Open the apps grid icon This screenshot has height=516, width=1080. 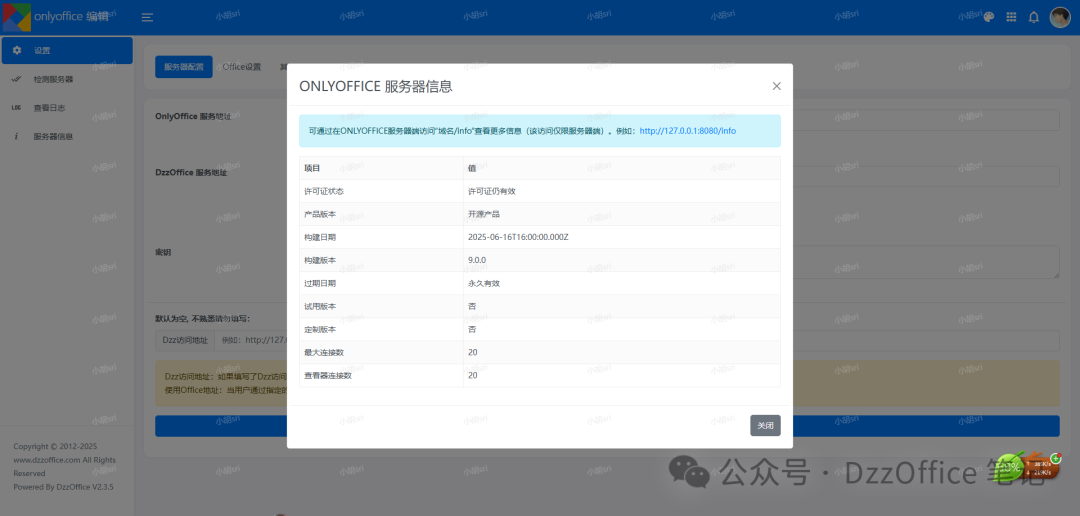(1012, 17)
